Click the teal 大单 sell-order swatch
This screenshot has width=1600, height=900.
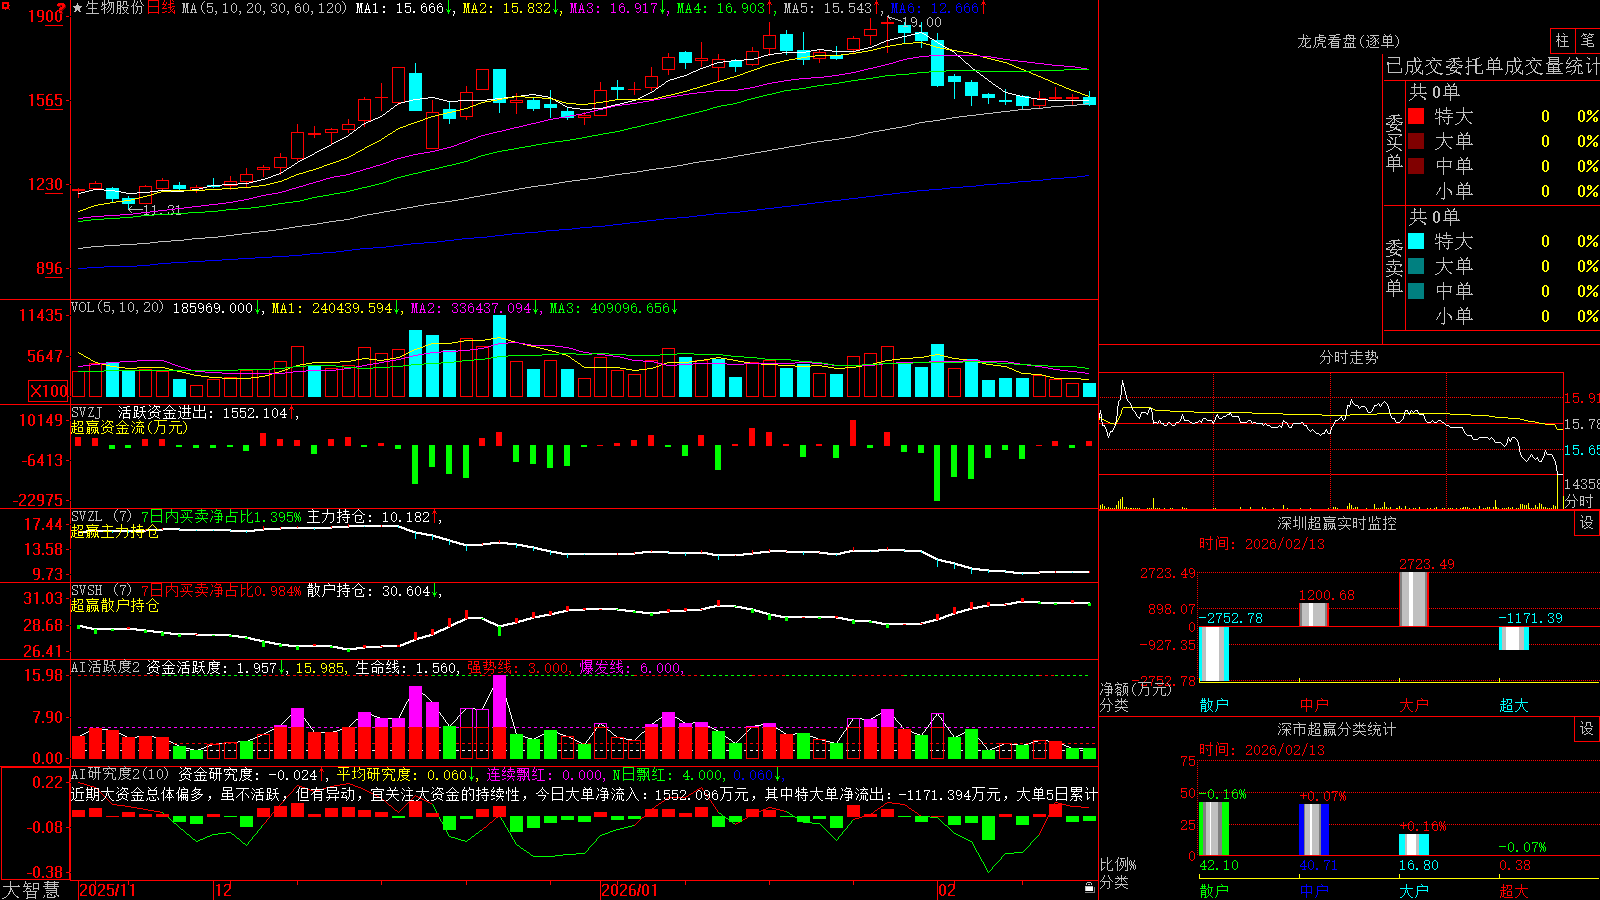[x=1416, y=266]
